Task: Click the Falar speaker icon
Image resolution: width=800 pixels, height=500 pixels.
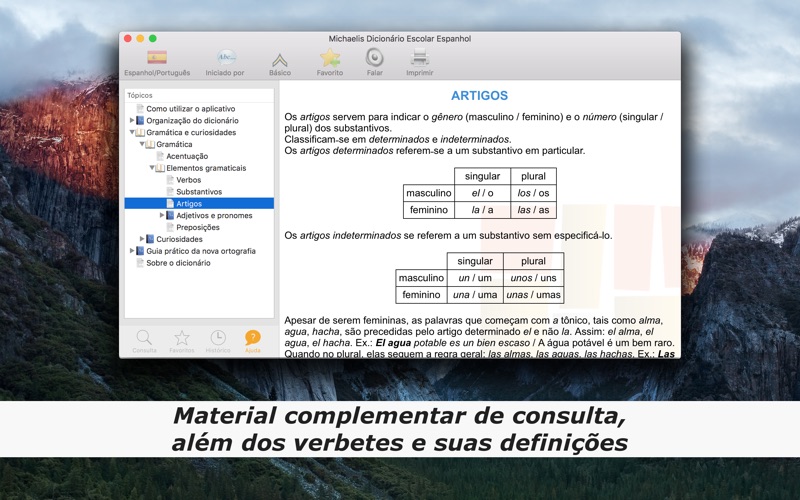Action: tap(374, 57)
